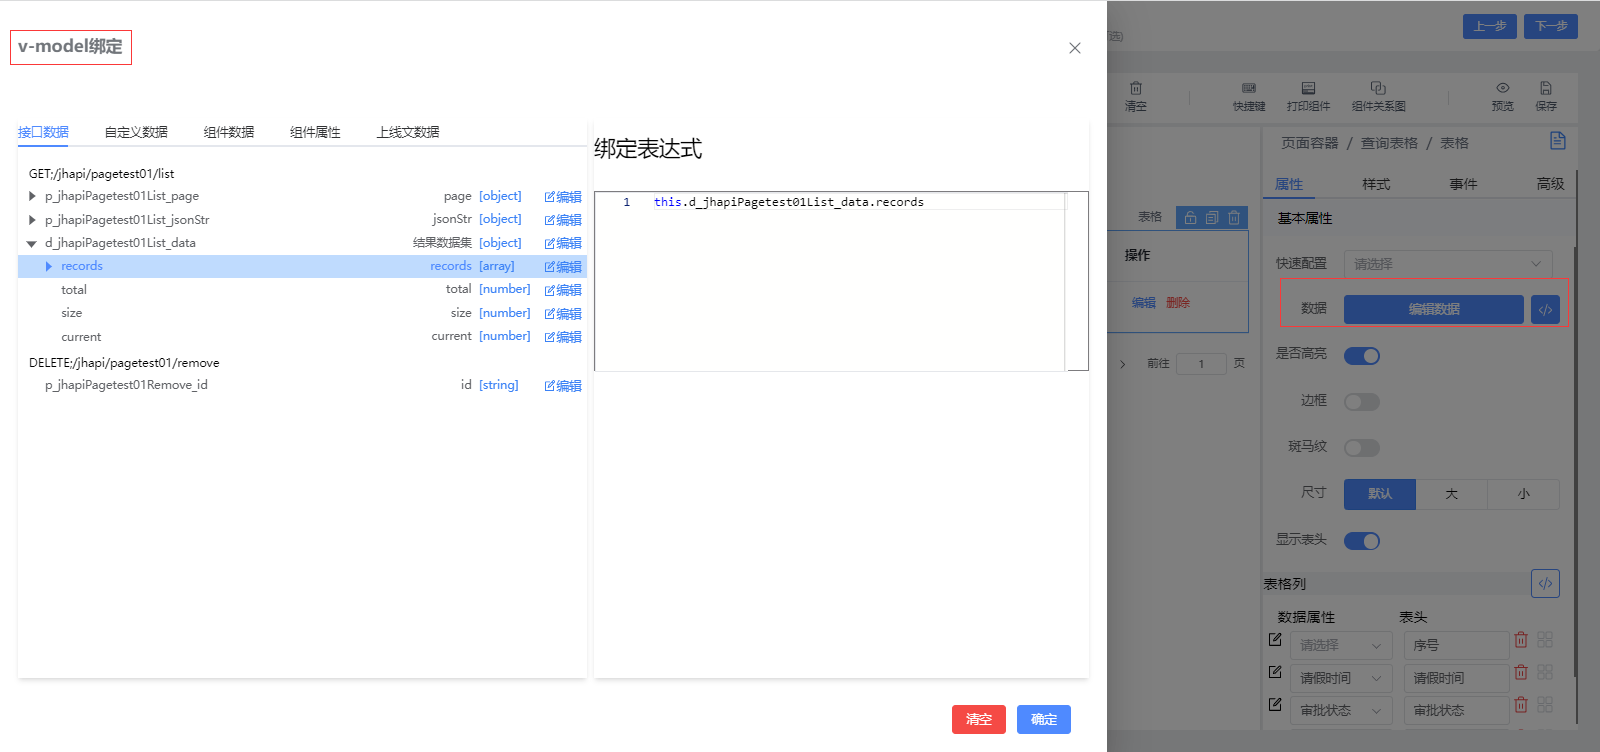This screenshot has width=1600, height=752.
Task: Expand the p_jhapiPagetest01List_page node
Action: pos(32,196)
